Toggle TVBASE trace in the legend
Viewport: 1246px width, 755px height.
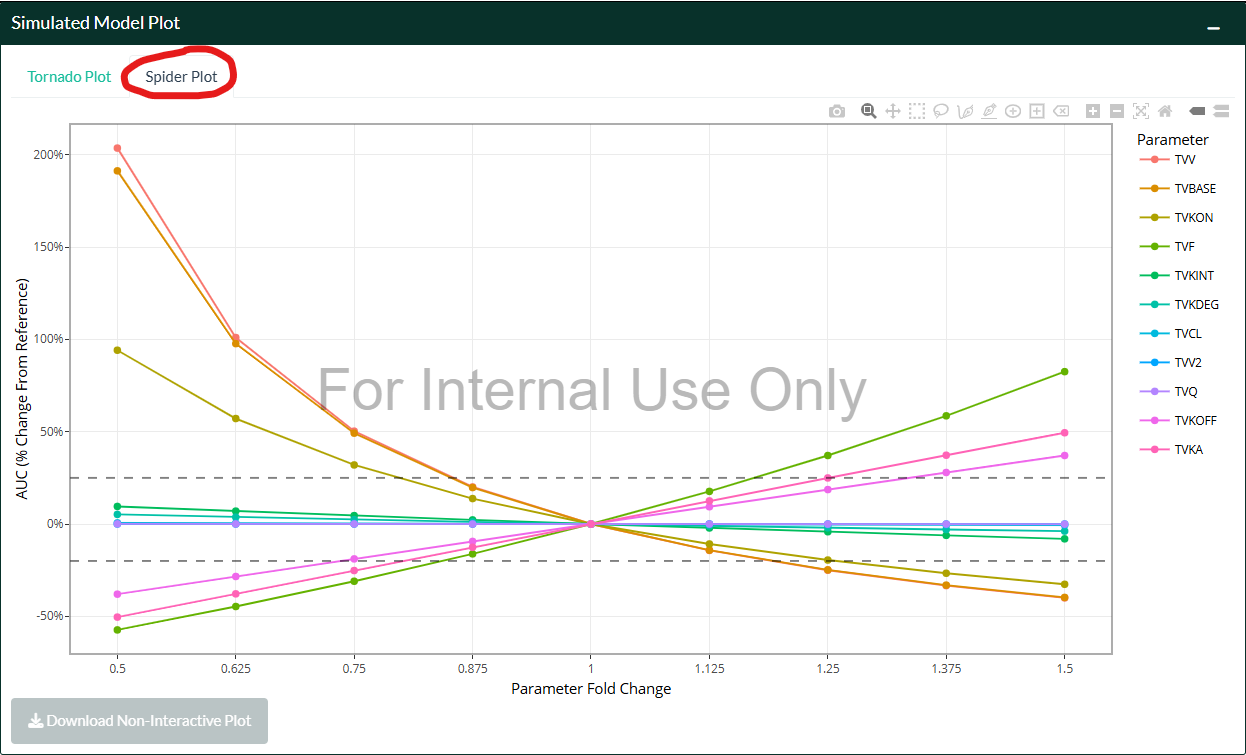click(x=1194, y=188)
